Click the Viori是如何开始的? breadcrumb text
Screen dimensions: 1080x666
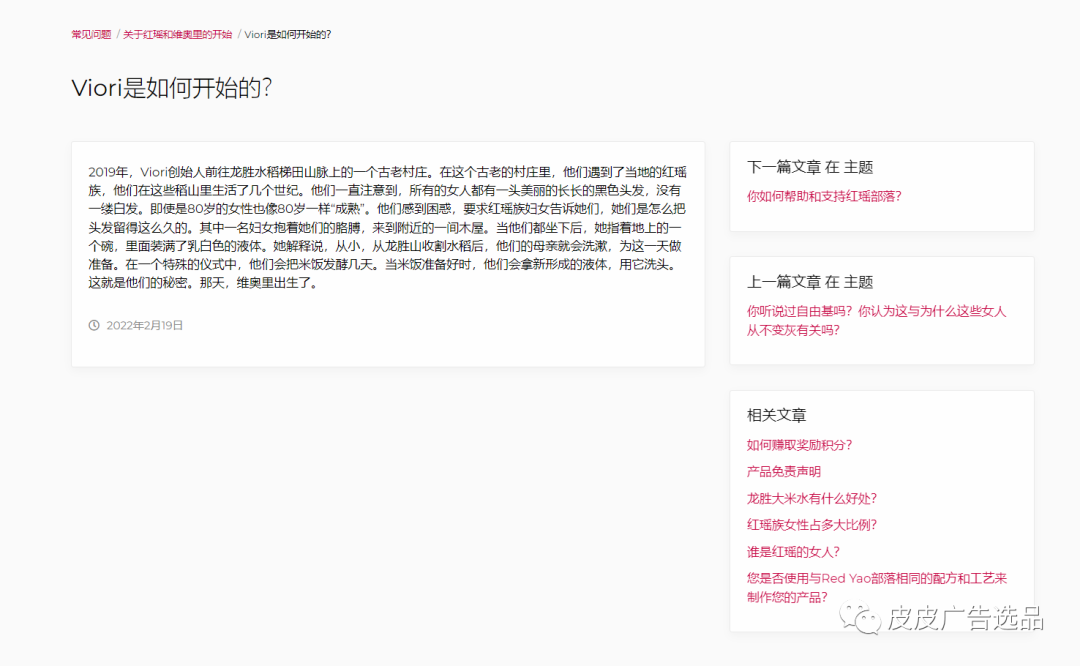tap(287, 34)
